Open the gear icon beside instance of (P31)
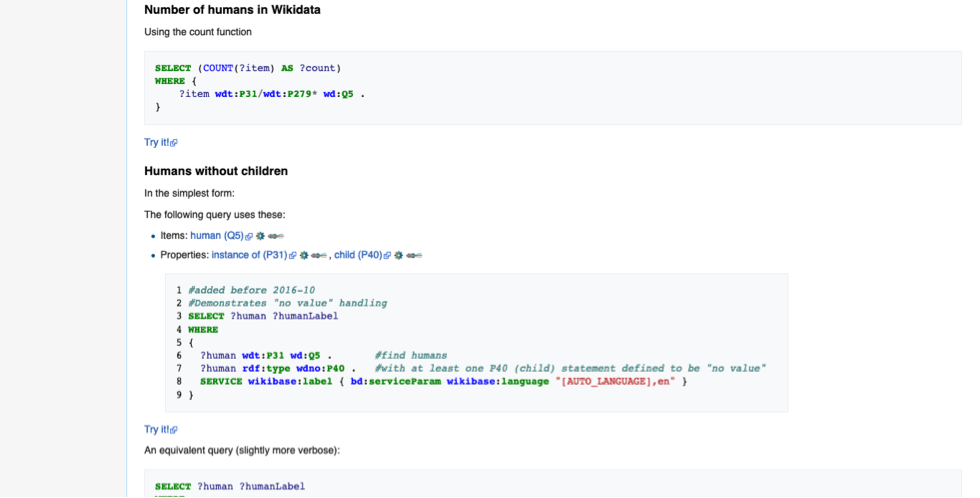This screenshot has width=980, height=498. tap(304, 256)
